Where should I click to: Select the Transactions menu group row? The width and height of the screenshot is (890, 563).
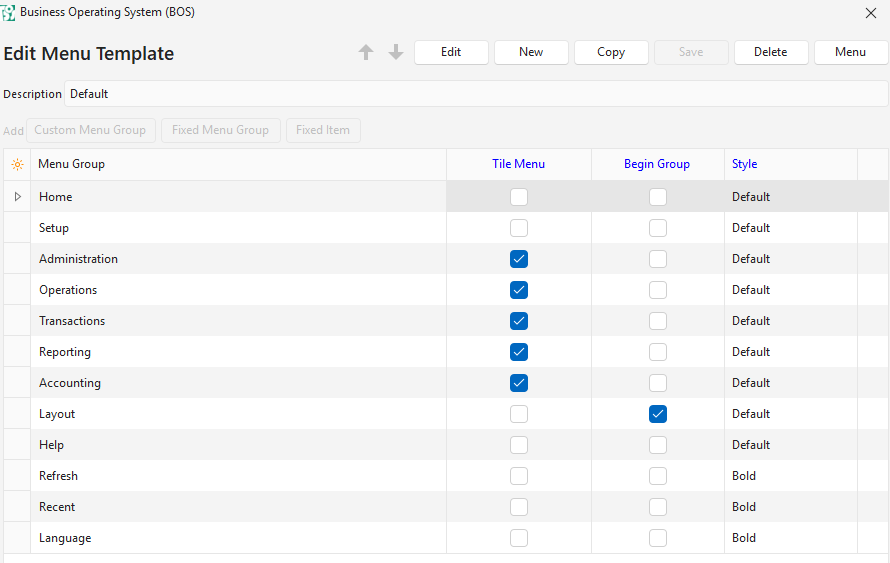72,321
